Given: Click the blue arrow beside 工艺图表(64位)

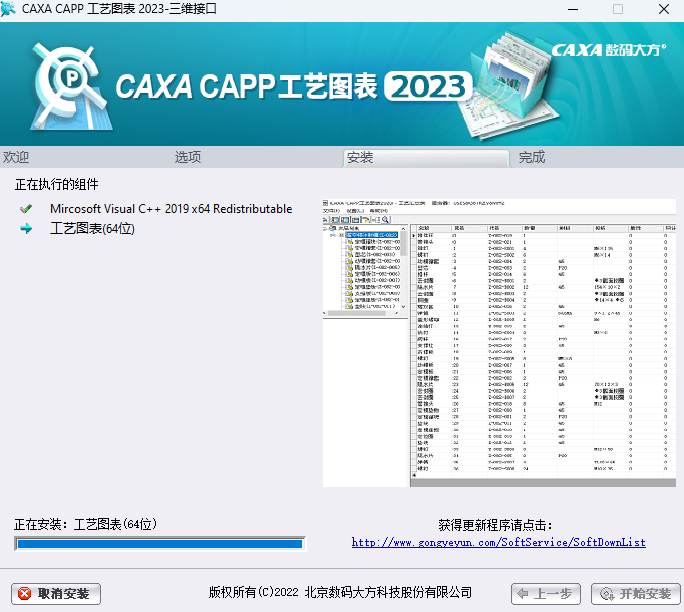Looking at the screenshot, I should point(26,229).
